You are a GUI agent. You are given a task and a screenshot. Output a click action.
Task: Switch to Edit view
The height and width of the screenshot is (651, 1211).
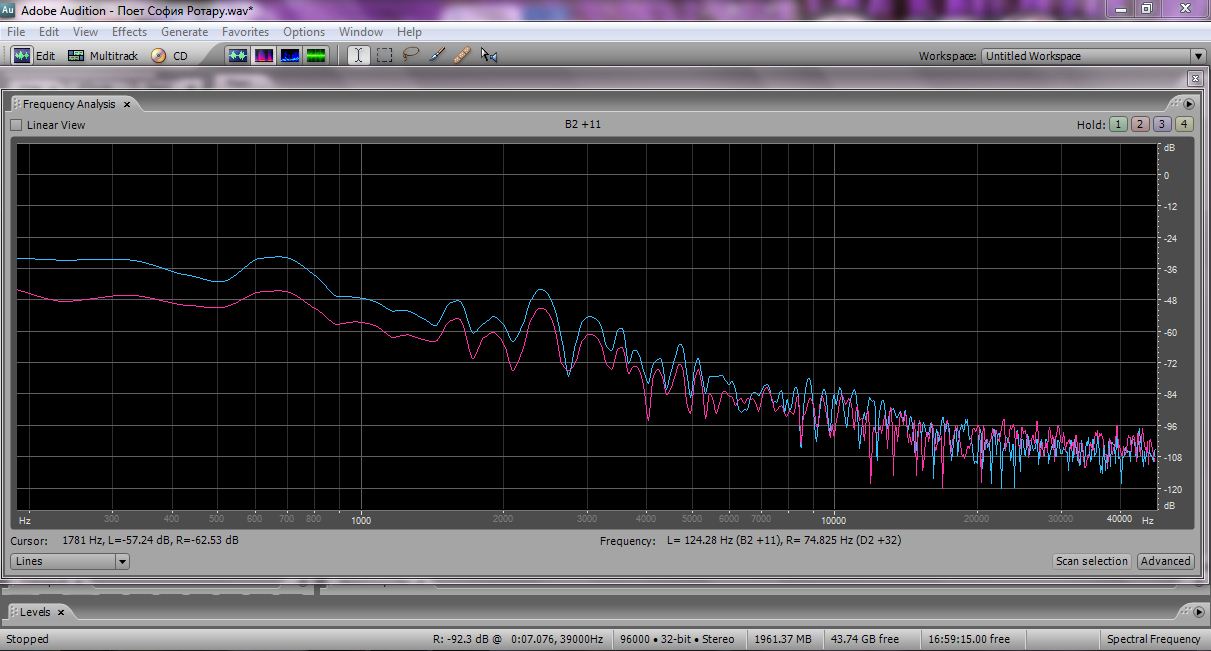coord(34,56)
